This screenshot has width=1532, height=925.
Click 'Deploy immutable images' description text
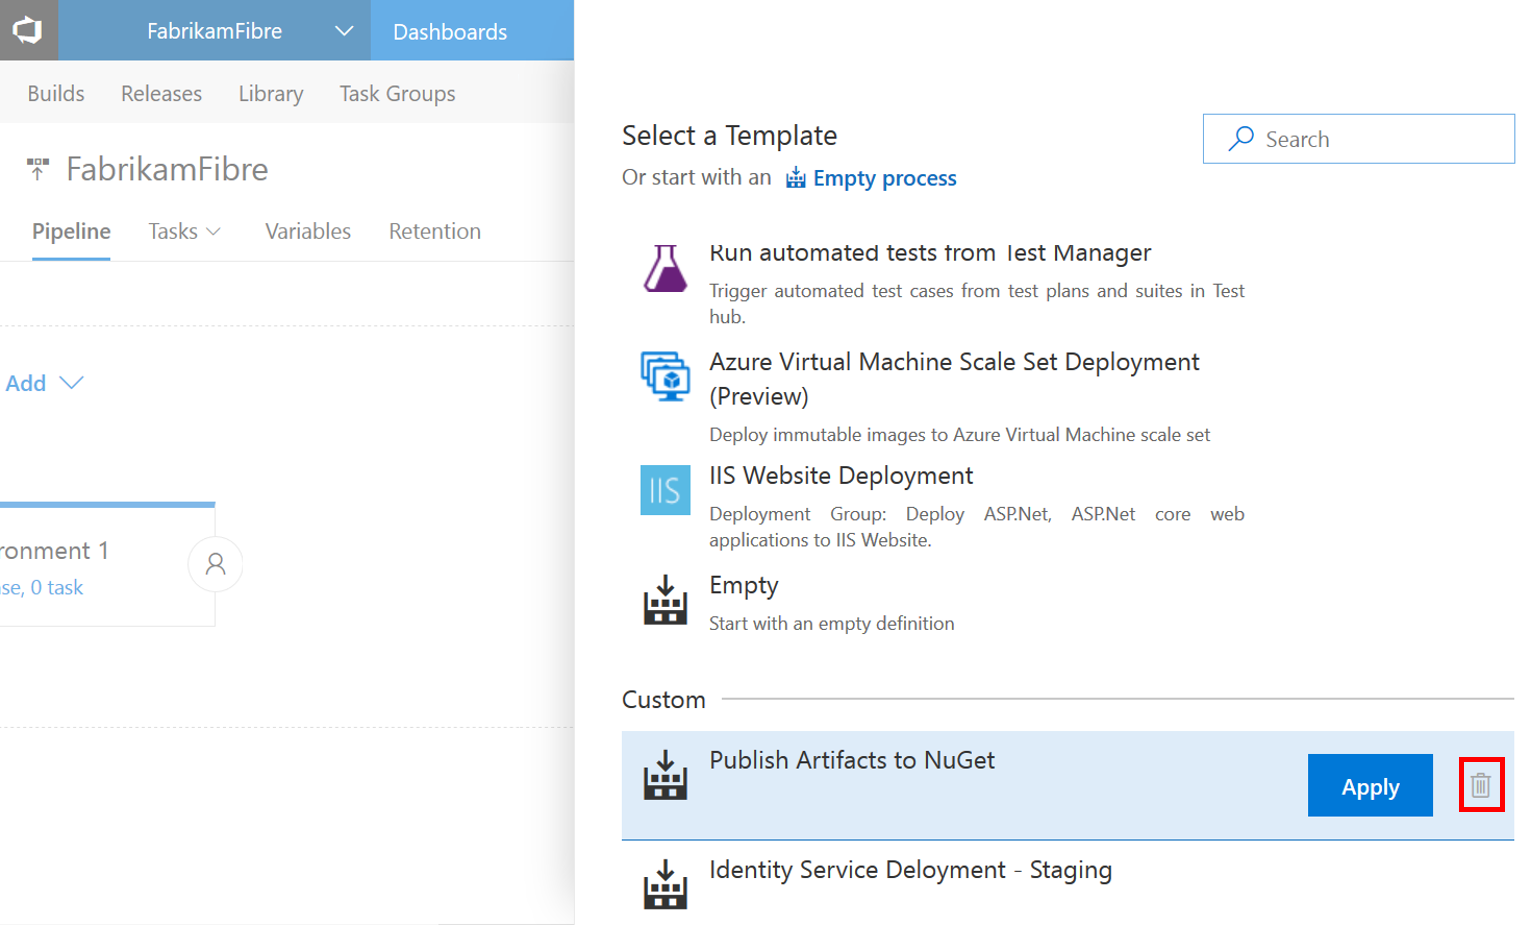[960, 434]
